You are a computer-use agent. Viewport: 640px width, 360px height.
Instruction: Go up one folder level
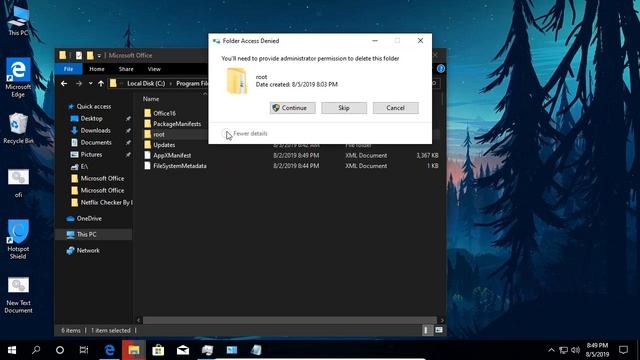coord(101,84)
